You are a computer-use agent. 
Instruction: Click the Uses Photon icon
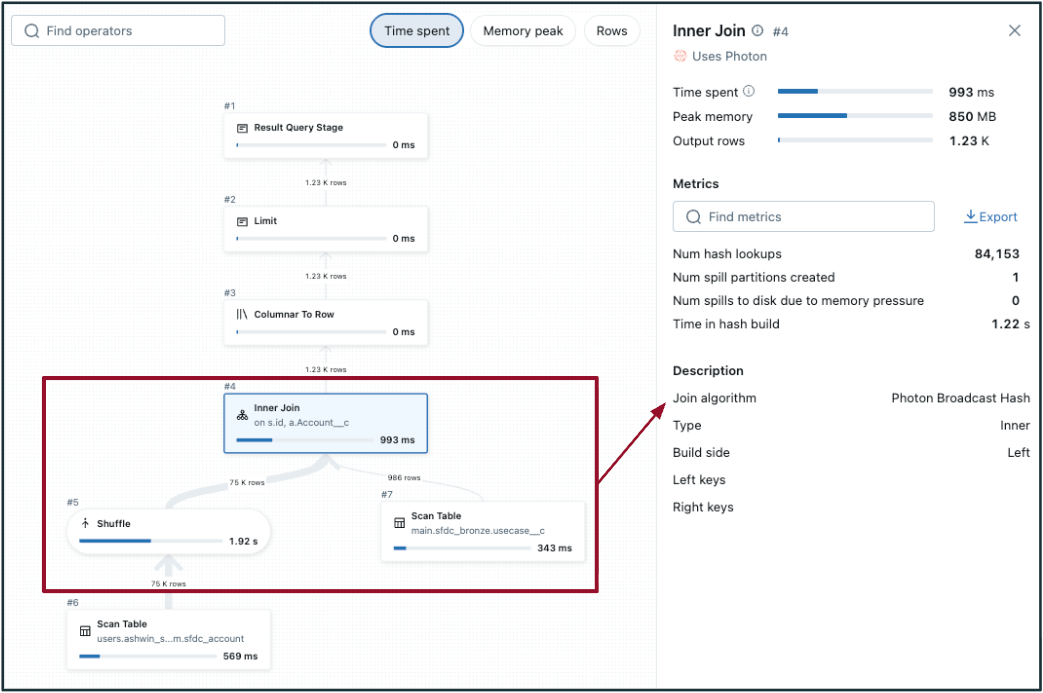tap(680, 57)
